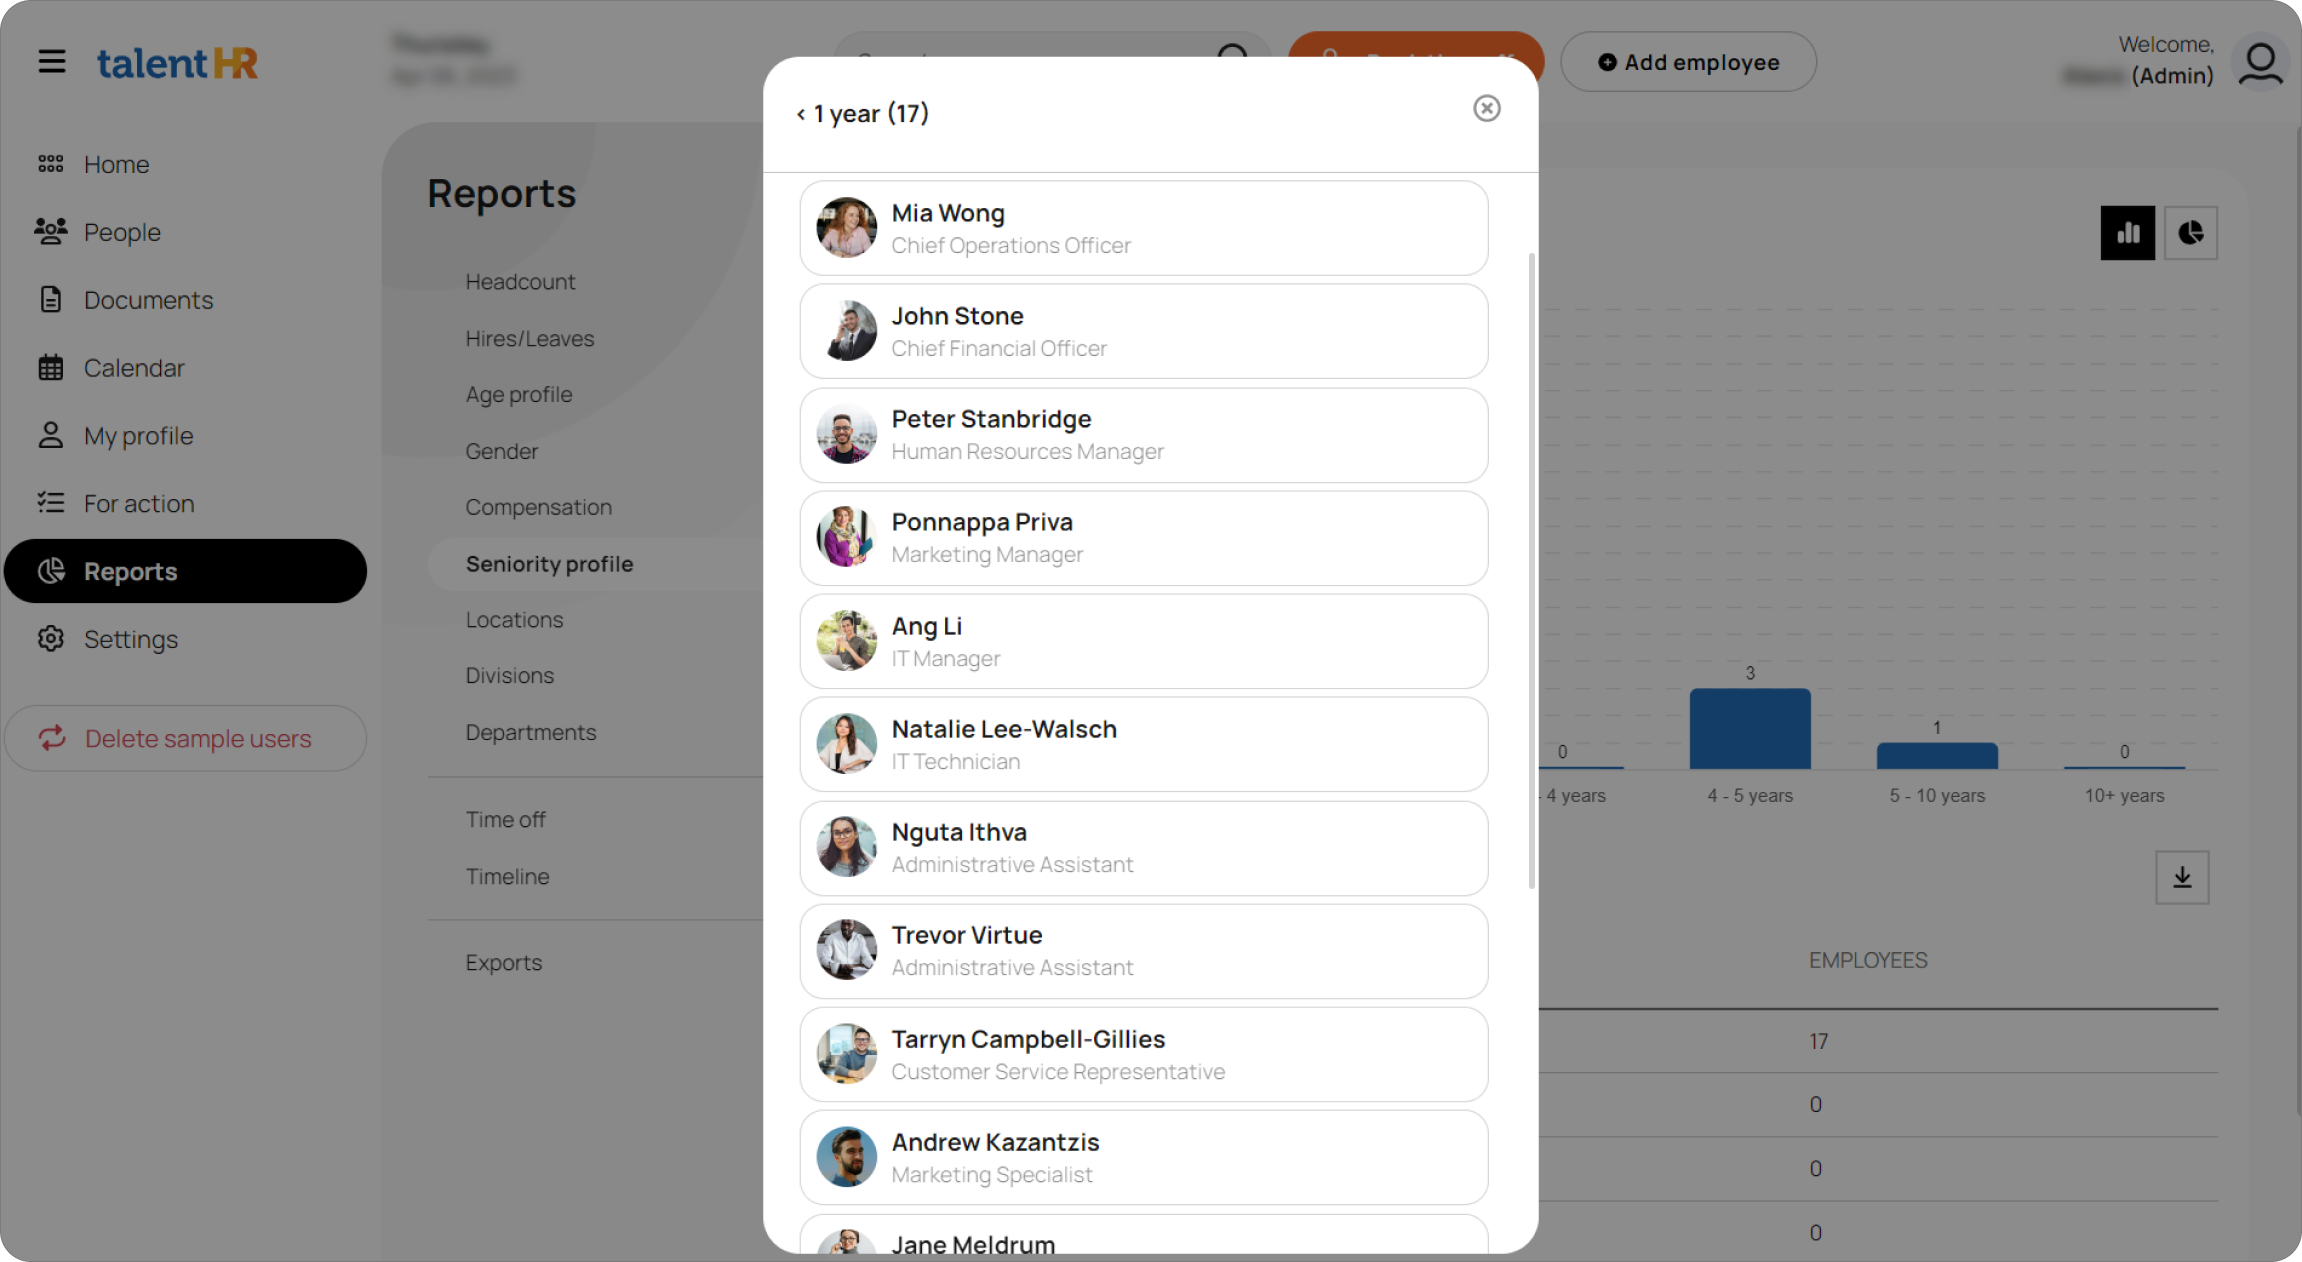Select the Seniority profile report
The height and width of the screenshot is (1262, 2302).
(x=550, y=564)
